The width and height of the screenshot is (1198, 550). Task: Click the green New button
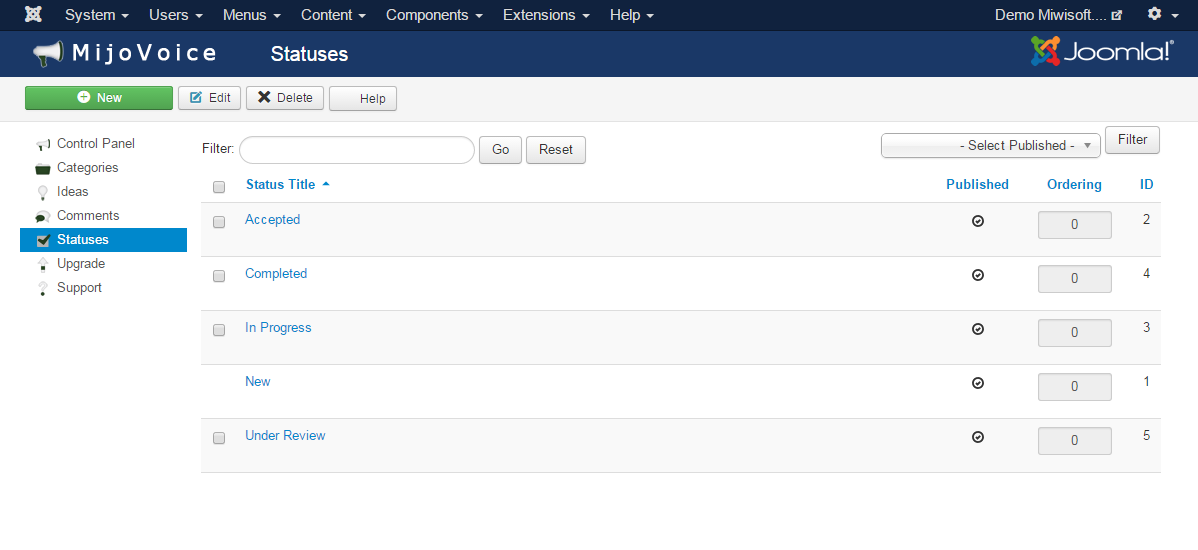[x=99, y=98]
